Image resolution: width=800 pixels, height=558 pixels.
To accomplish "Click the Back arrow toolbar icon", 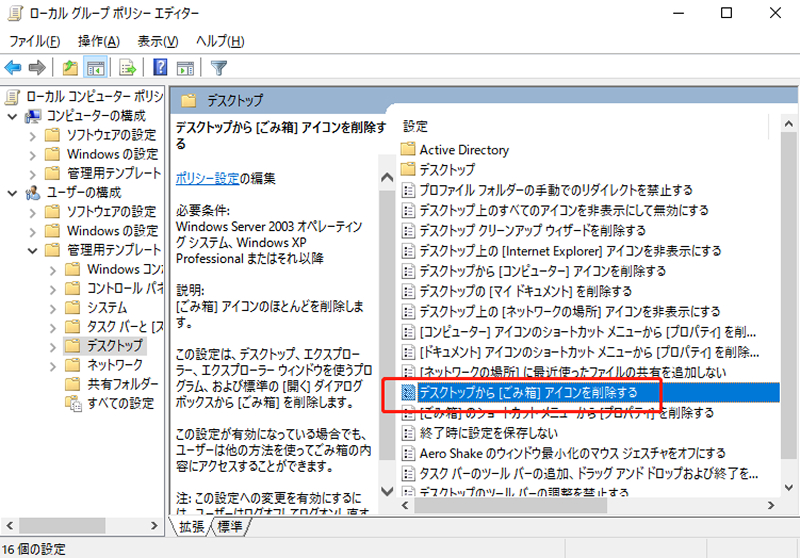I will tap(13, 67).
